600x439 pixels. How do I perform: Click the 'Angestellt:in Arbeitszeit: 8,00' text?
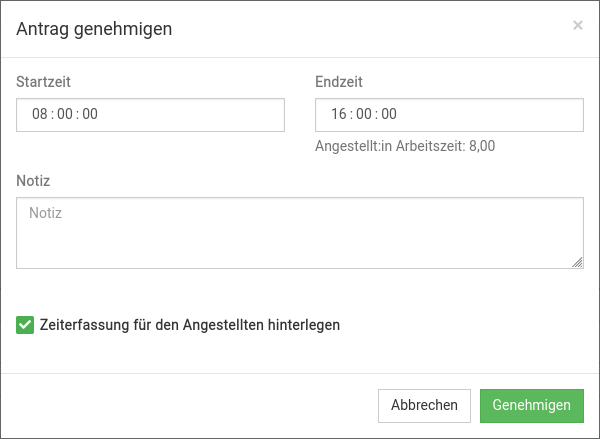point(405,146)
